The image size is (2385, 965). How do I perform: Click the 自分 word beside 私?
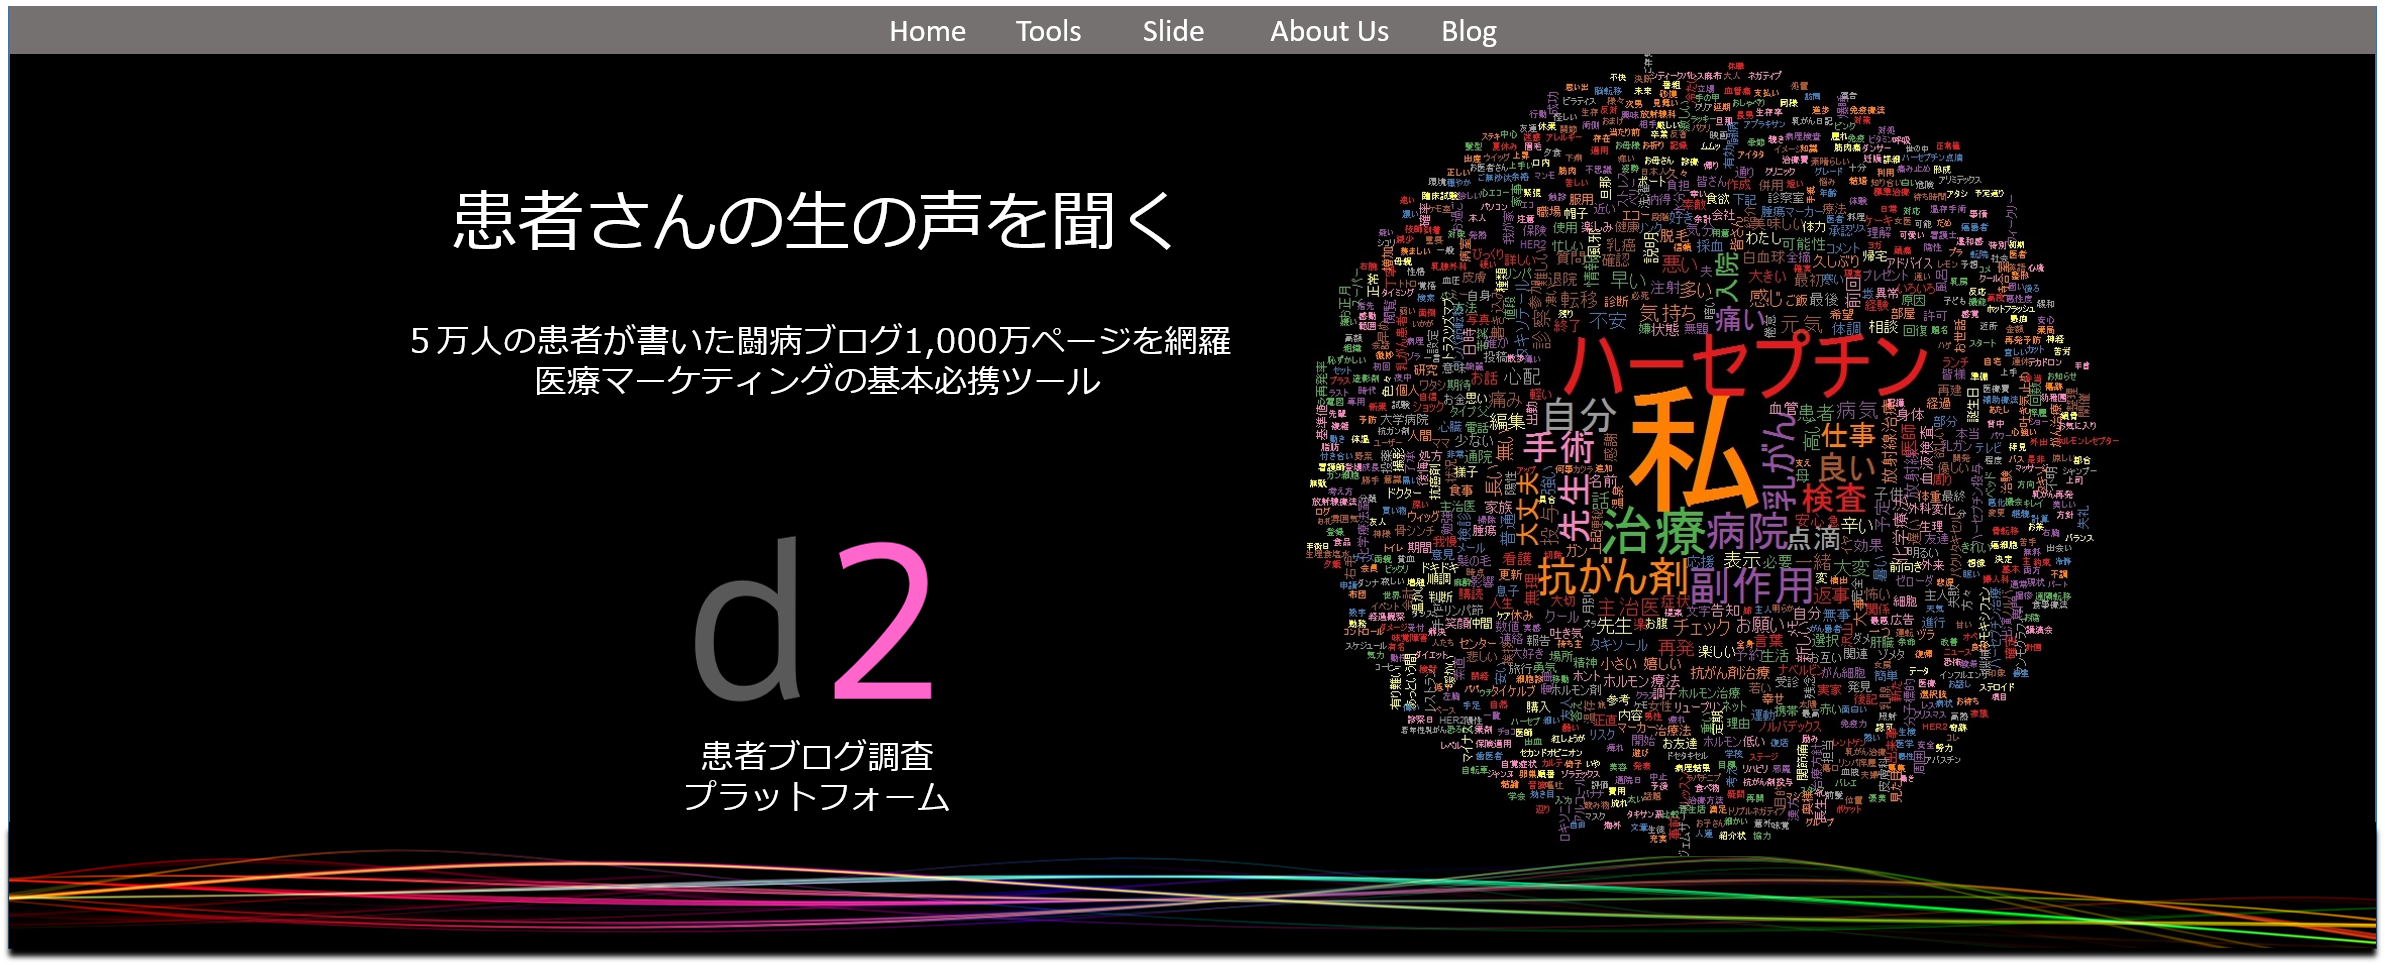(x=1581, y=415)
